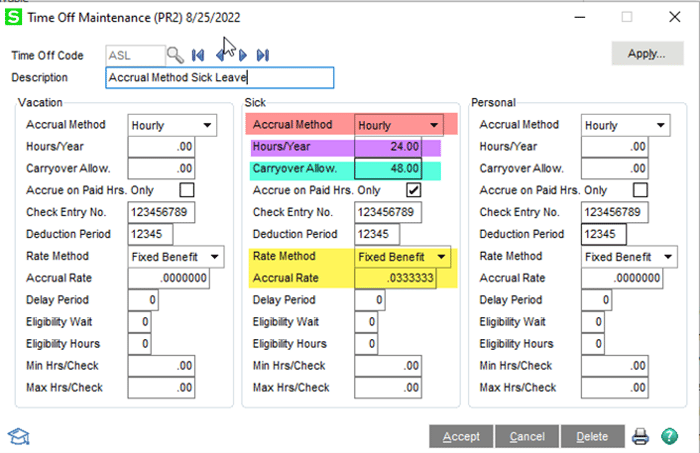
Task: Open help with green question mark icon
Action: coord(668,436)
